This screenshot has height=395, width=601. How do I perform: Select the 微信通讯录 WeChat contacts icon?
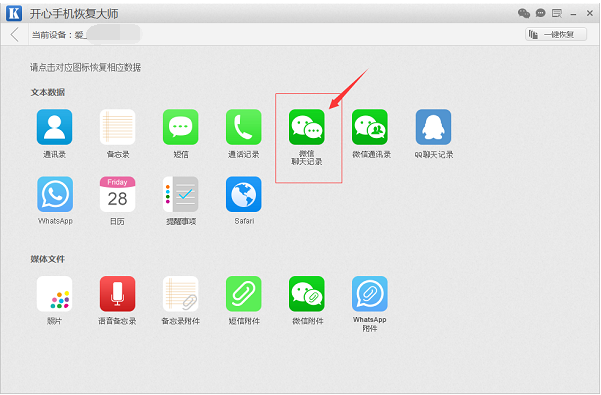coord(370,127)
